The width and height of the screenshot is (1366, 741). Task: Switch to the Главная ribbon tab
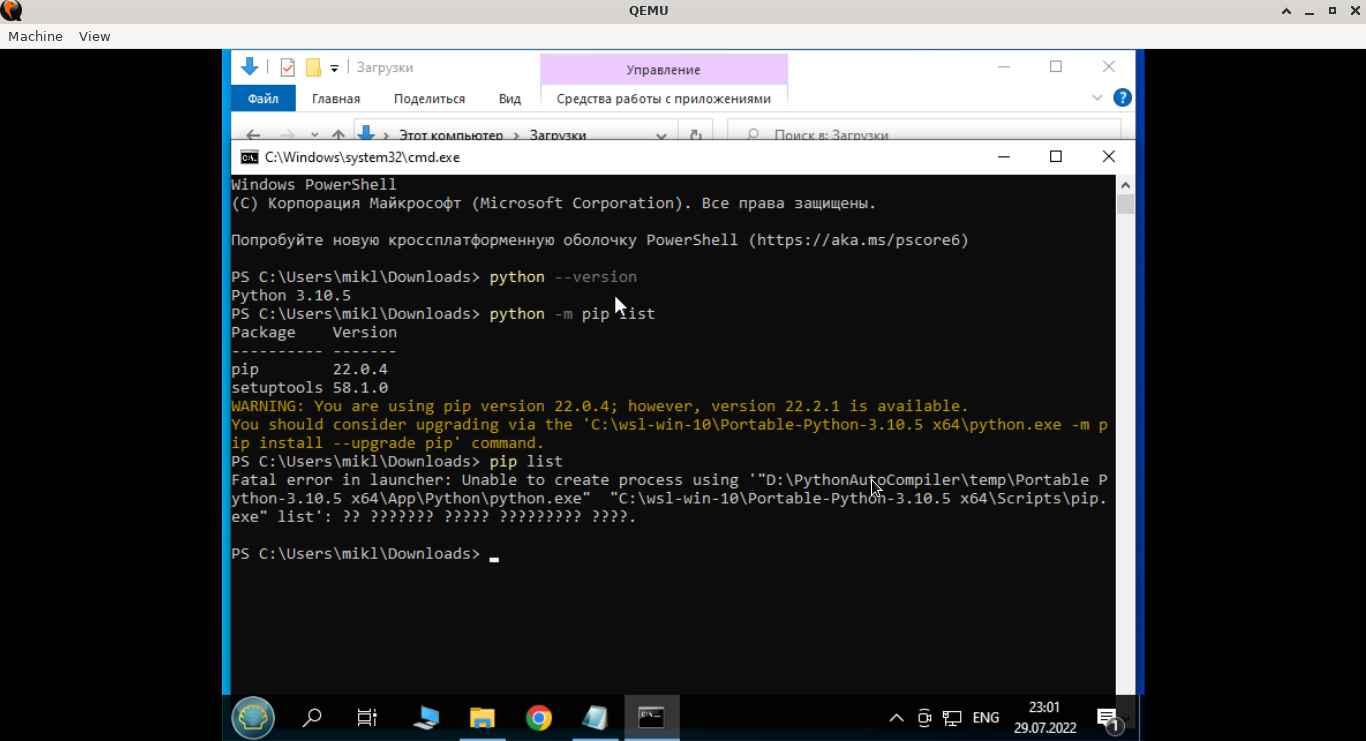[x=336, y=98]
